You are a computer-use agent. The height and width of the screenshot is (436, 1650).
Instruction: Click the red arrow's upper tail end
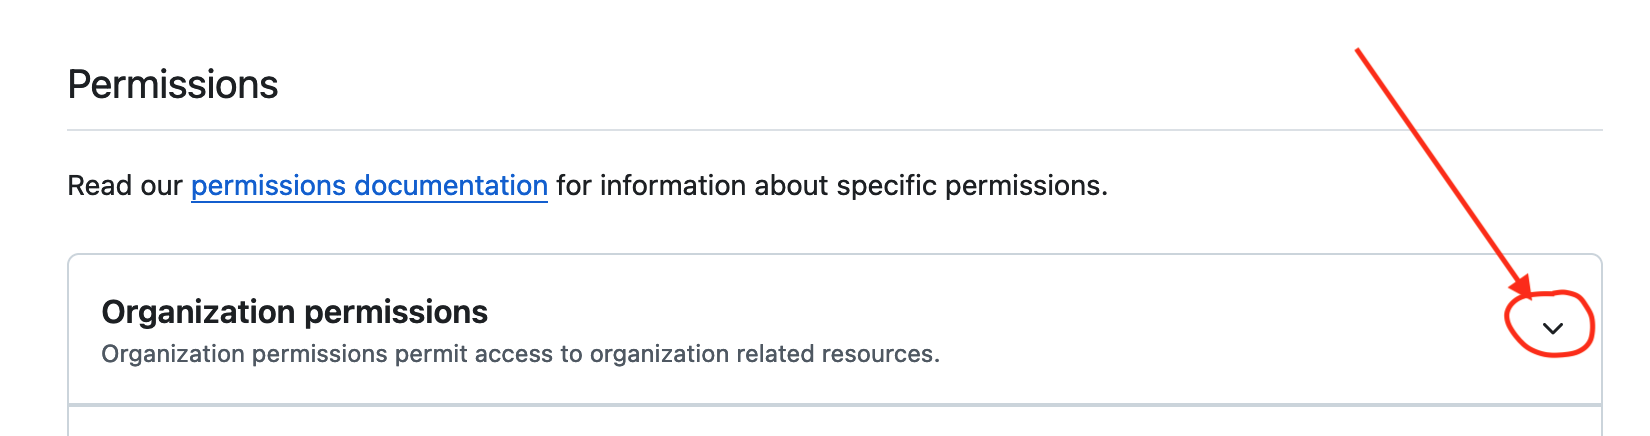click(x=1359, y=51)
